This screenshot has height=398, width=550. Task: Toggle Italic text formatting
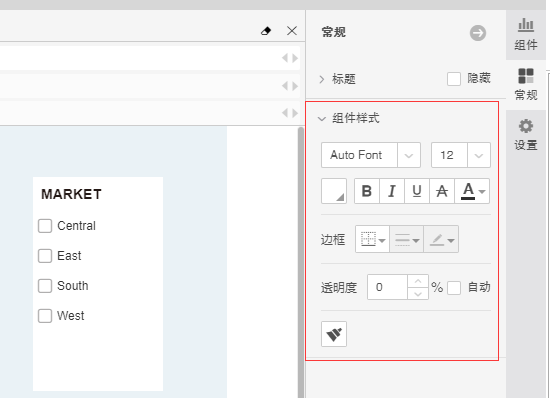(x=392, y=191)
